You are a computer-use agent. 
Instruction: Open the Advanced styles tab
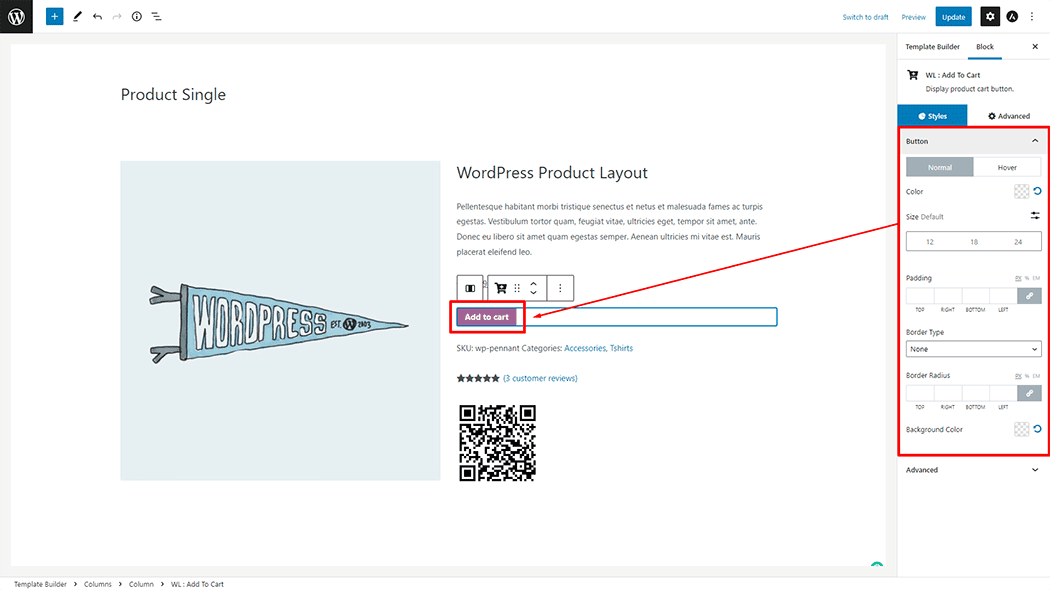coord(1008,116)
